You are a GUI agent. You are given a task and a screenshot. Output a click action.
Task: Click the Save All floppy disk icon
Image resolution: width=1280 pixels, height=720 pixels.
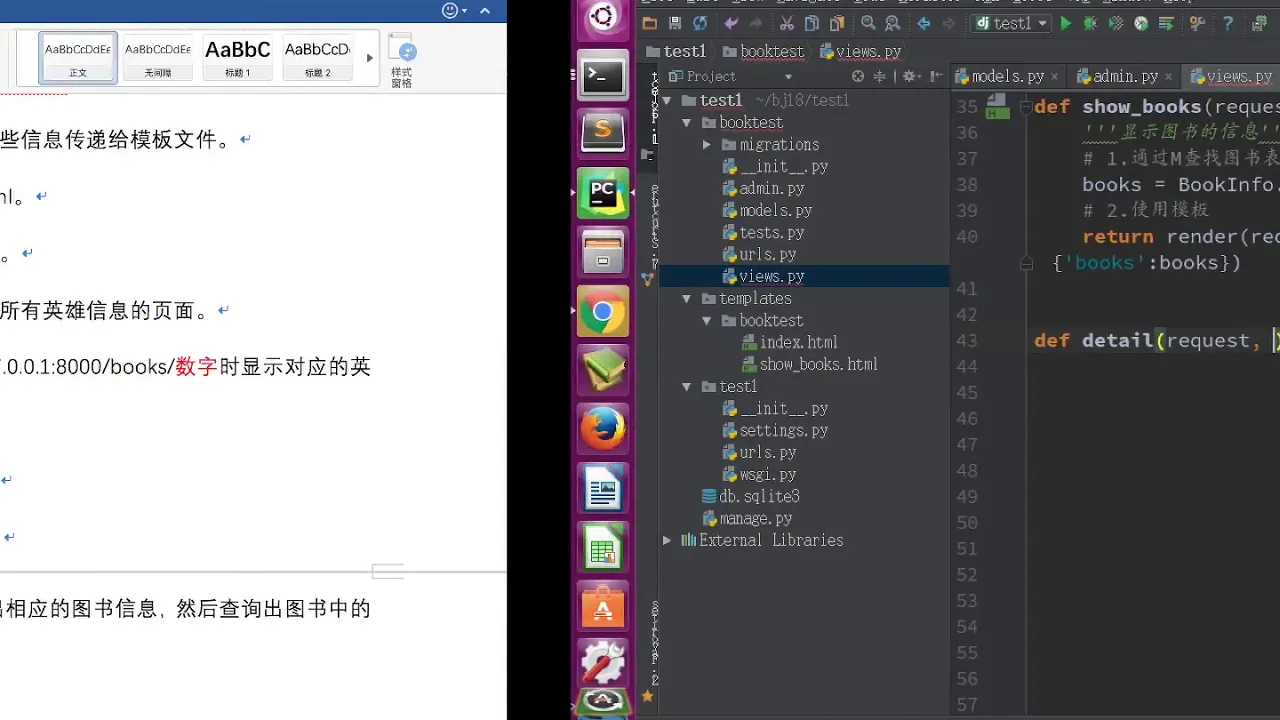675,23
